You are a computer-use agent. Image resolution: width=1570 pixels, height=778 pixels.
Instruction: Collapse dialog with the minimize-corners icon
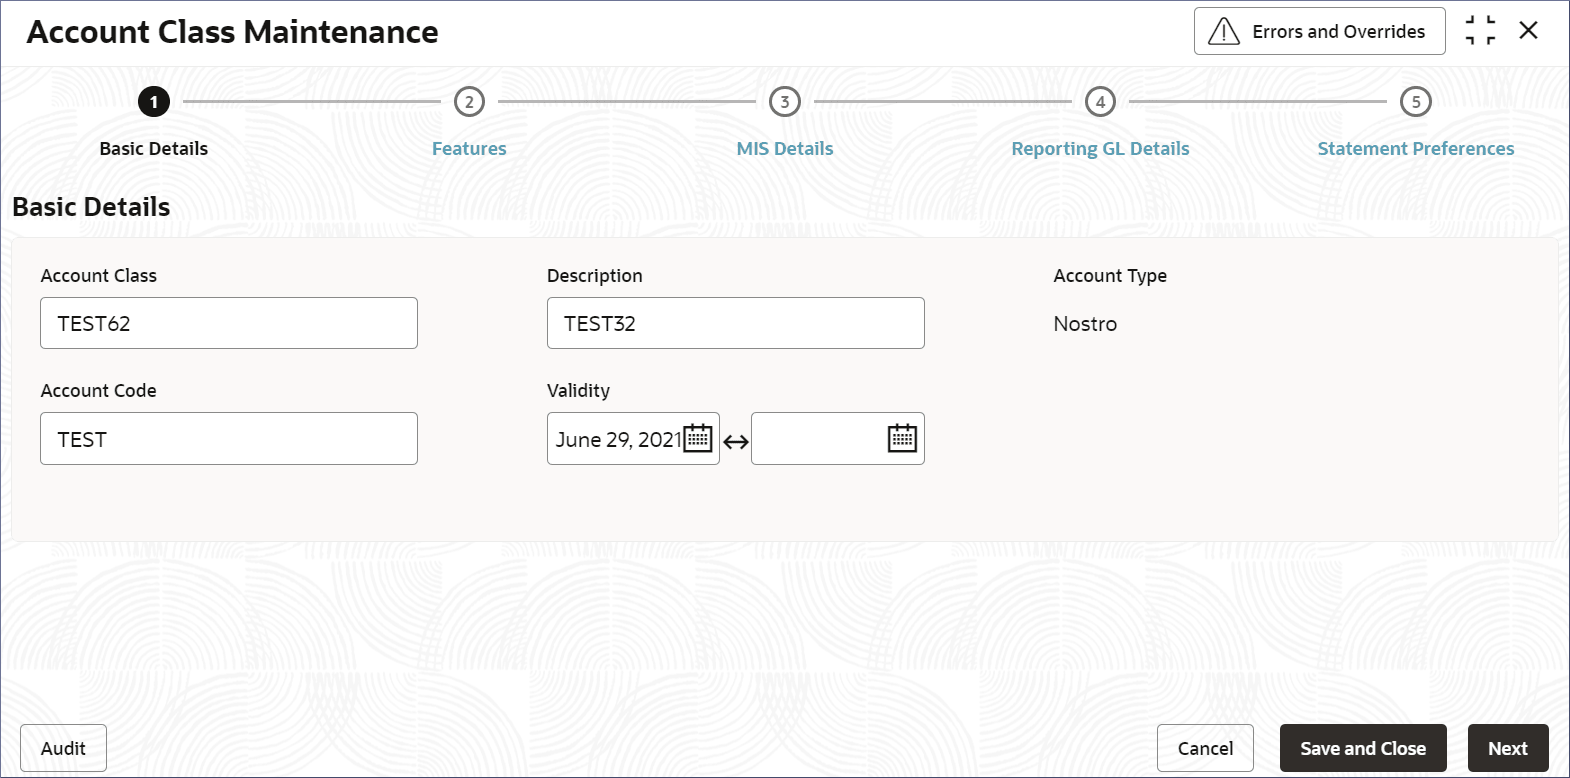click(x=1480, y=30)
